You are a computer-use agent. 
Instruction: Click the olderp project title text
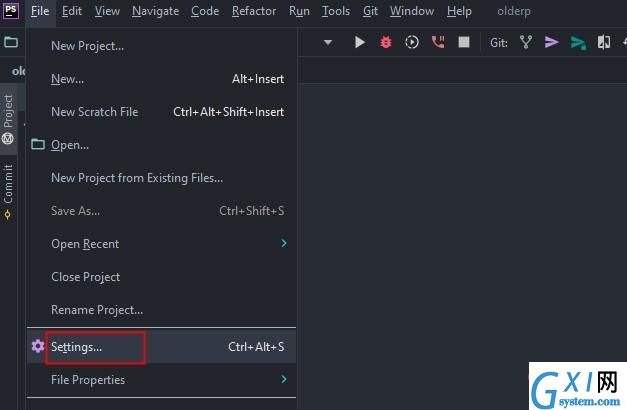pyautogui.click(x=514, y=11)
